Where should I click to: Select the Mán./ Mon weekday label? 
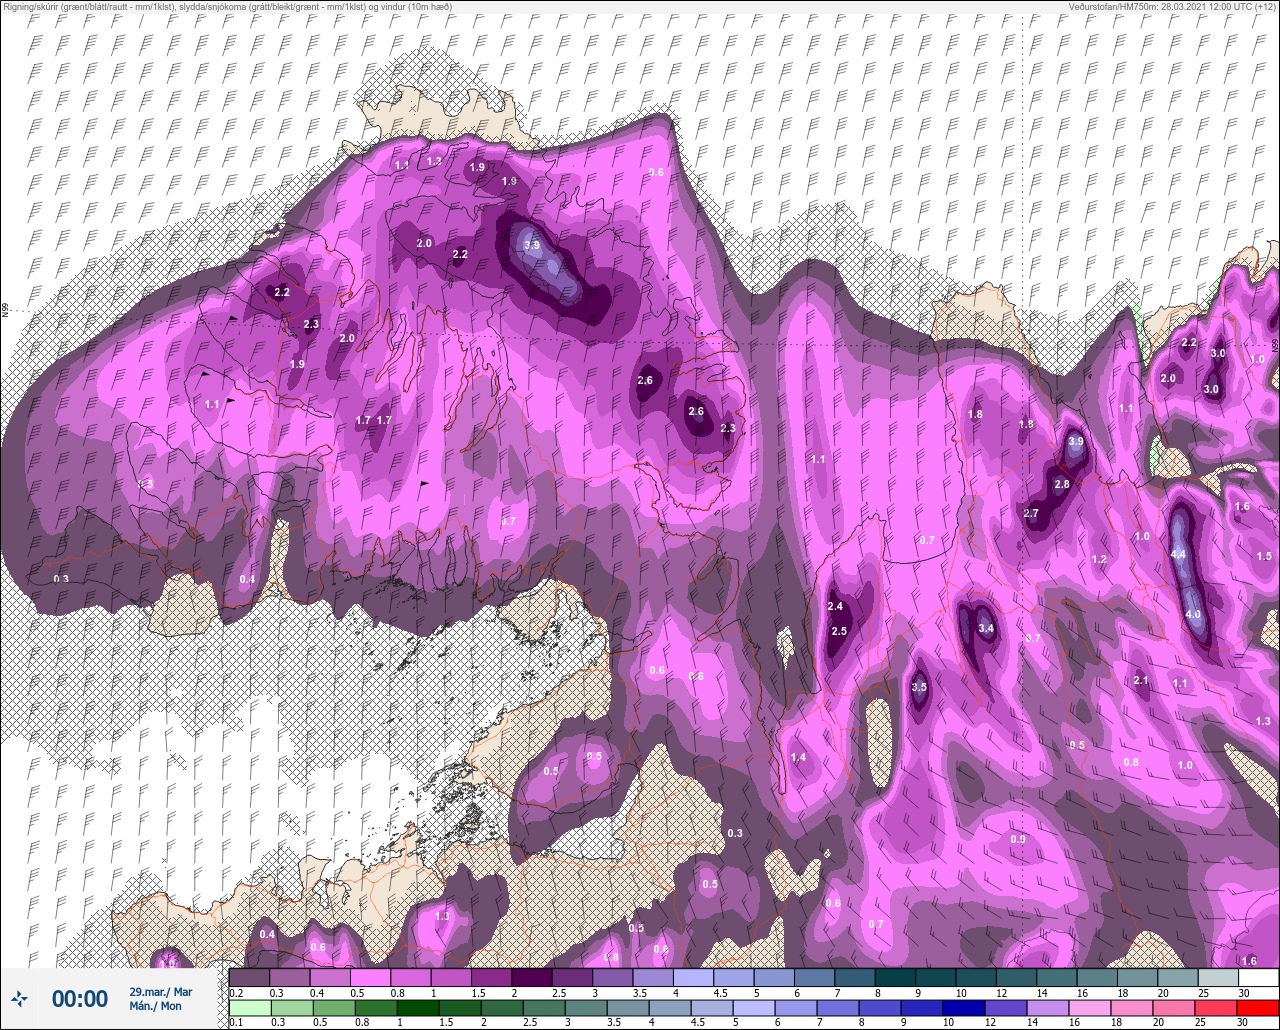tap(155, 1006)
